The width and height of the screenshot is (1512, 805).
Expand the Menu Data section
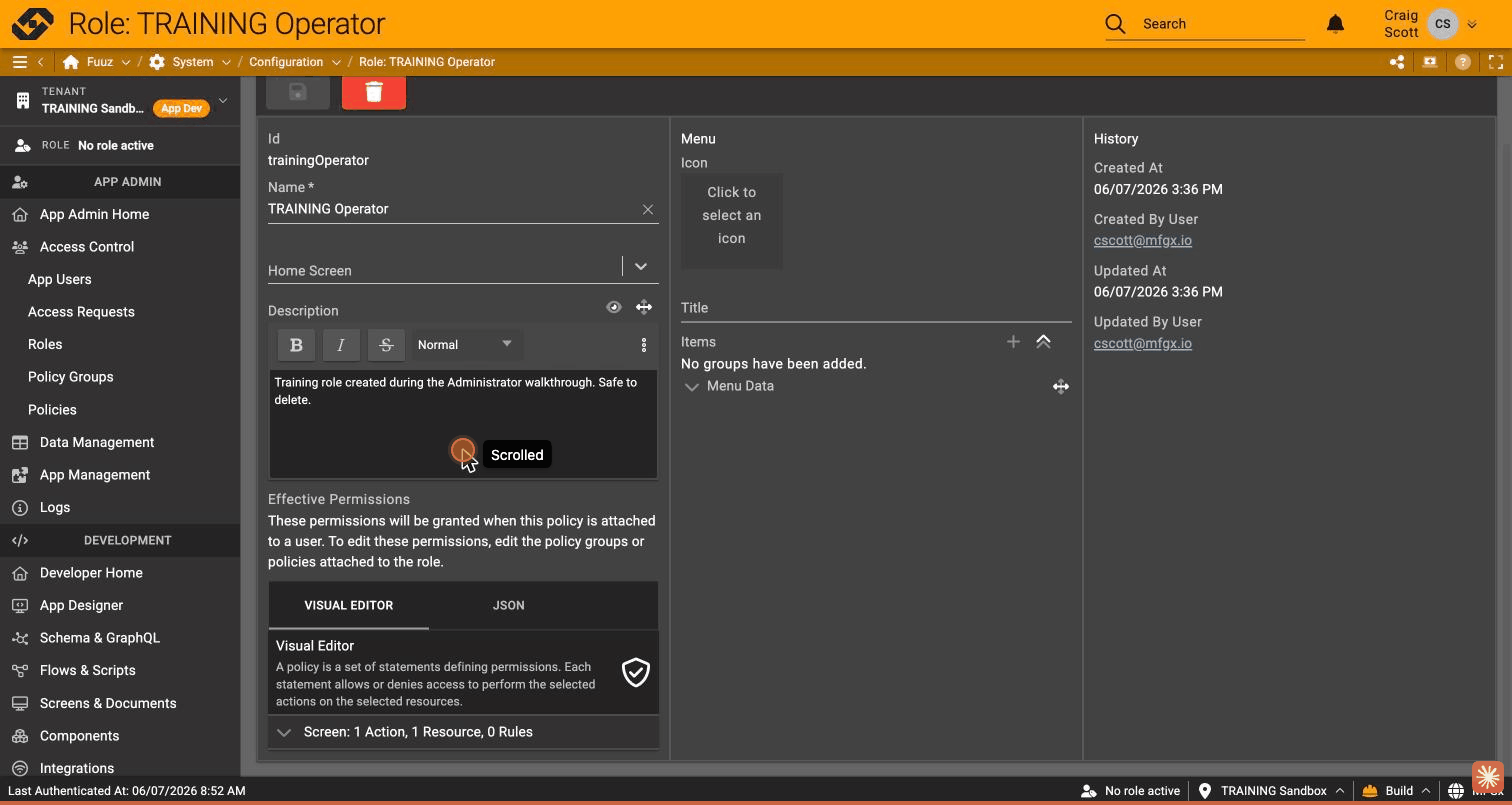coord(691,387)
